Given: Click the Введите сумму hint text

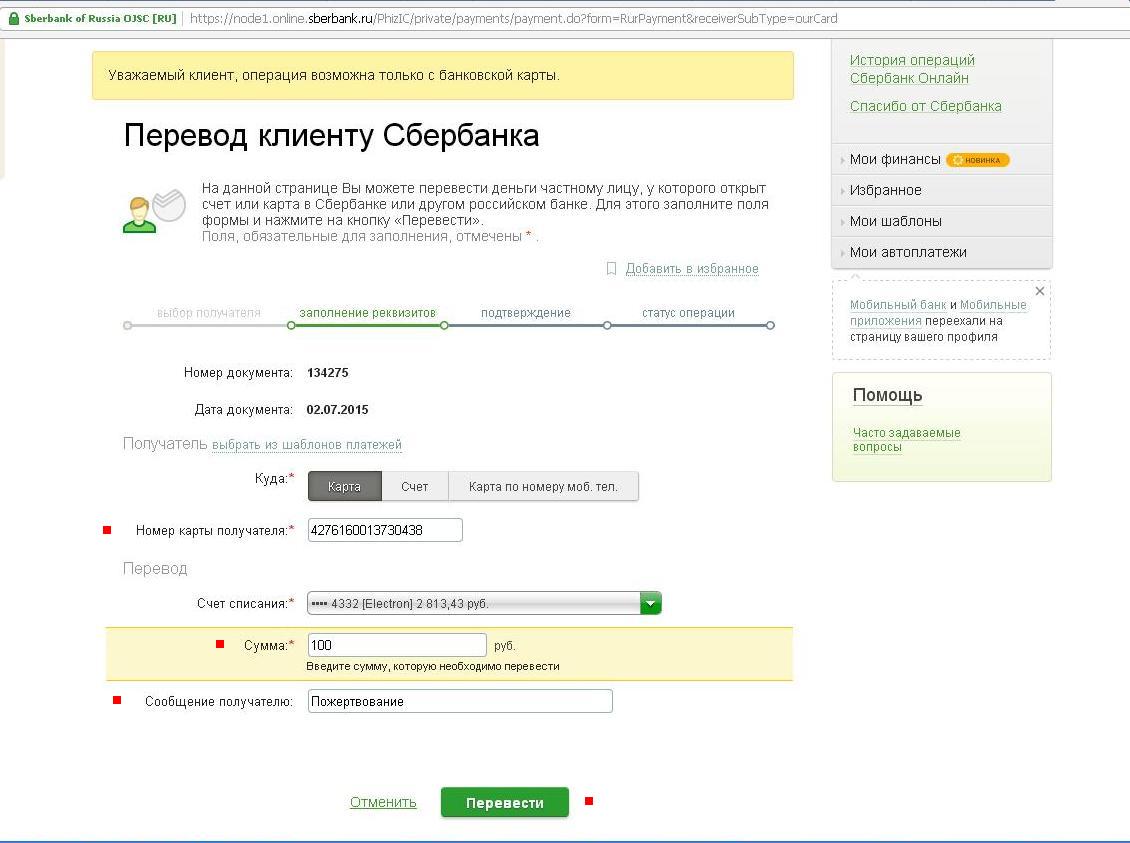Looking at the screenshot, I should click(433, 666).
